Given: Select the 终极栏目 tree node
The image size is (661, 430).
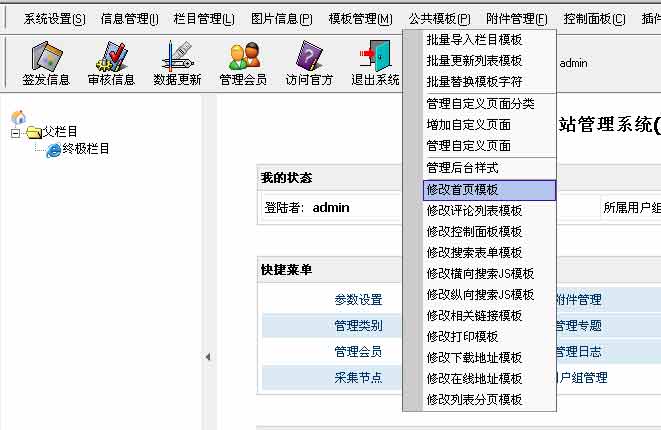Looking at the screenshot, I should tap(85, 149).
